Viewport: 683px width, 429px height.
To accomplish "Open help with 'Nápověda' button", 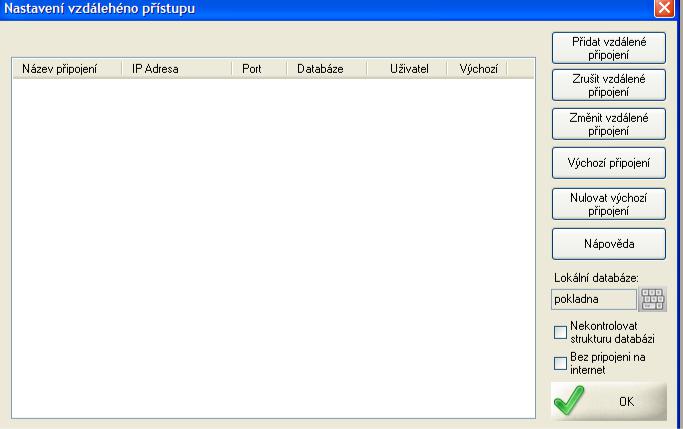I will tap(608, 241).
